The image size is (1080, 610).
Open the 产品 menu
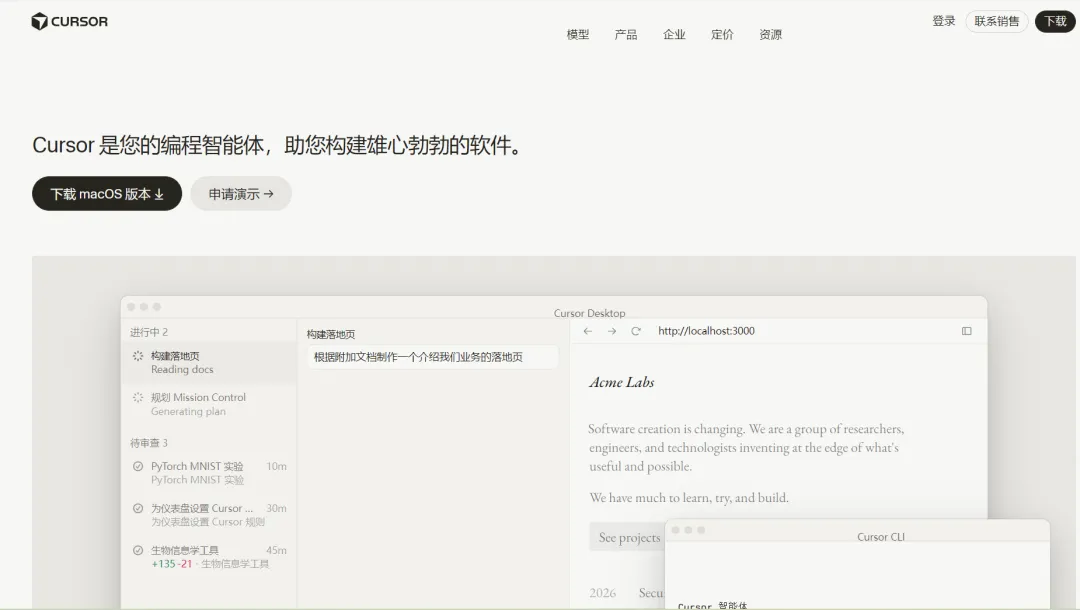click(625, 34)
